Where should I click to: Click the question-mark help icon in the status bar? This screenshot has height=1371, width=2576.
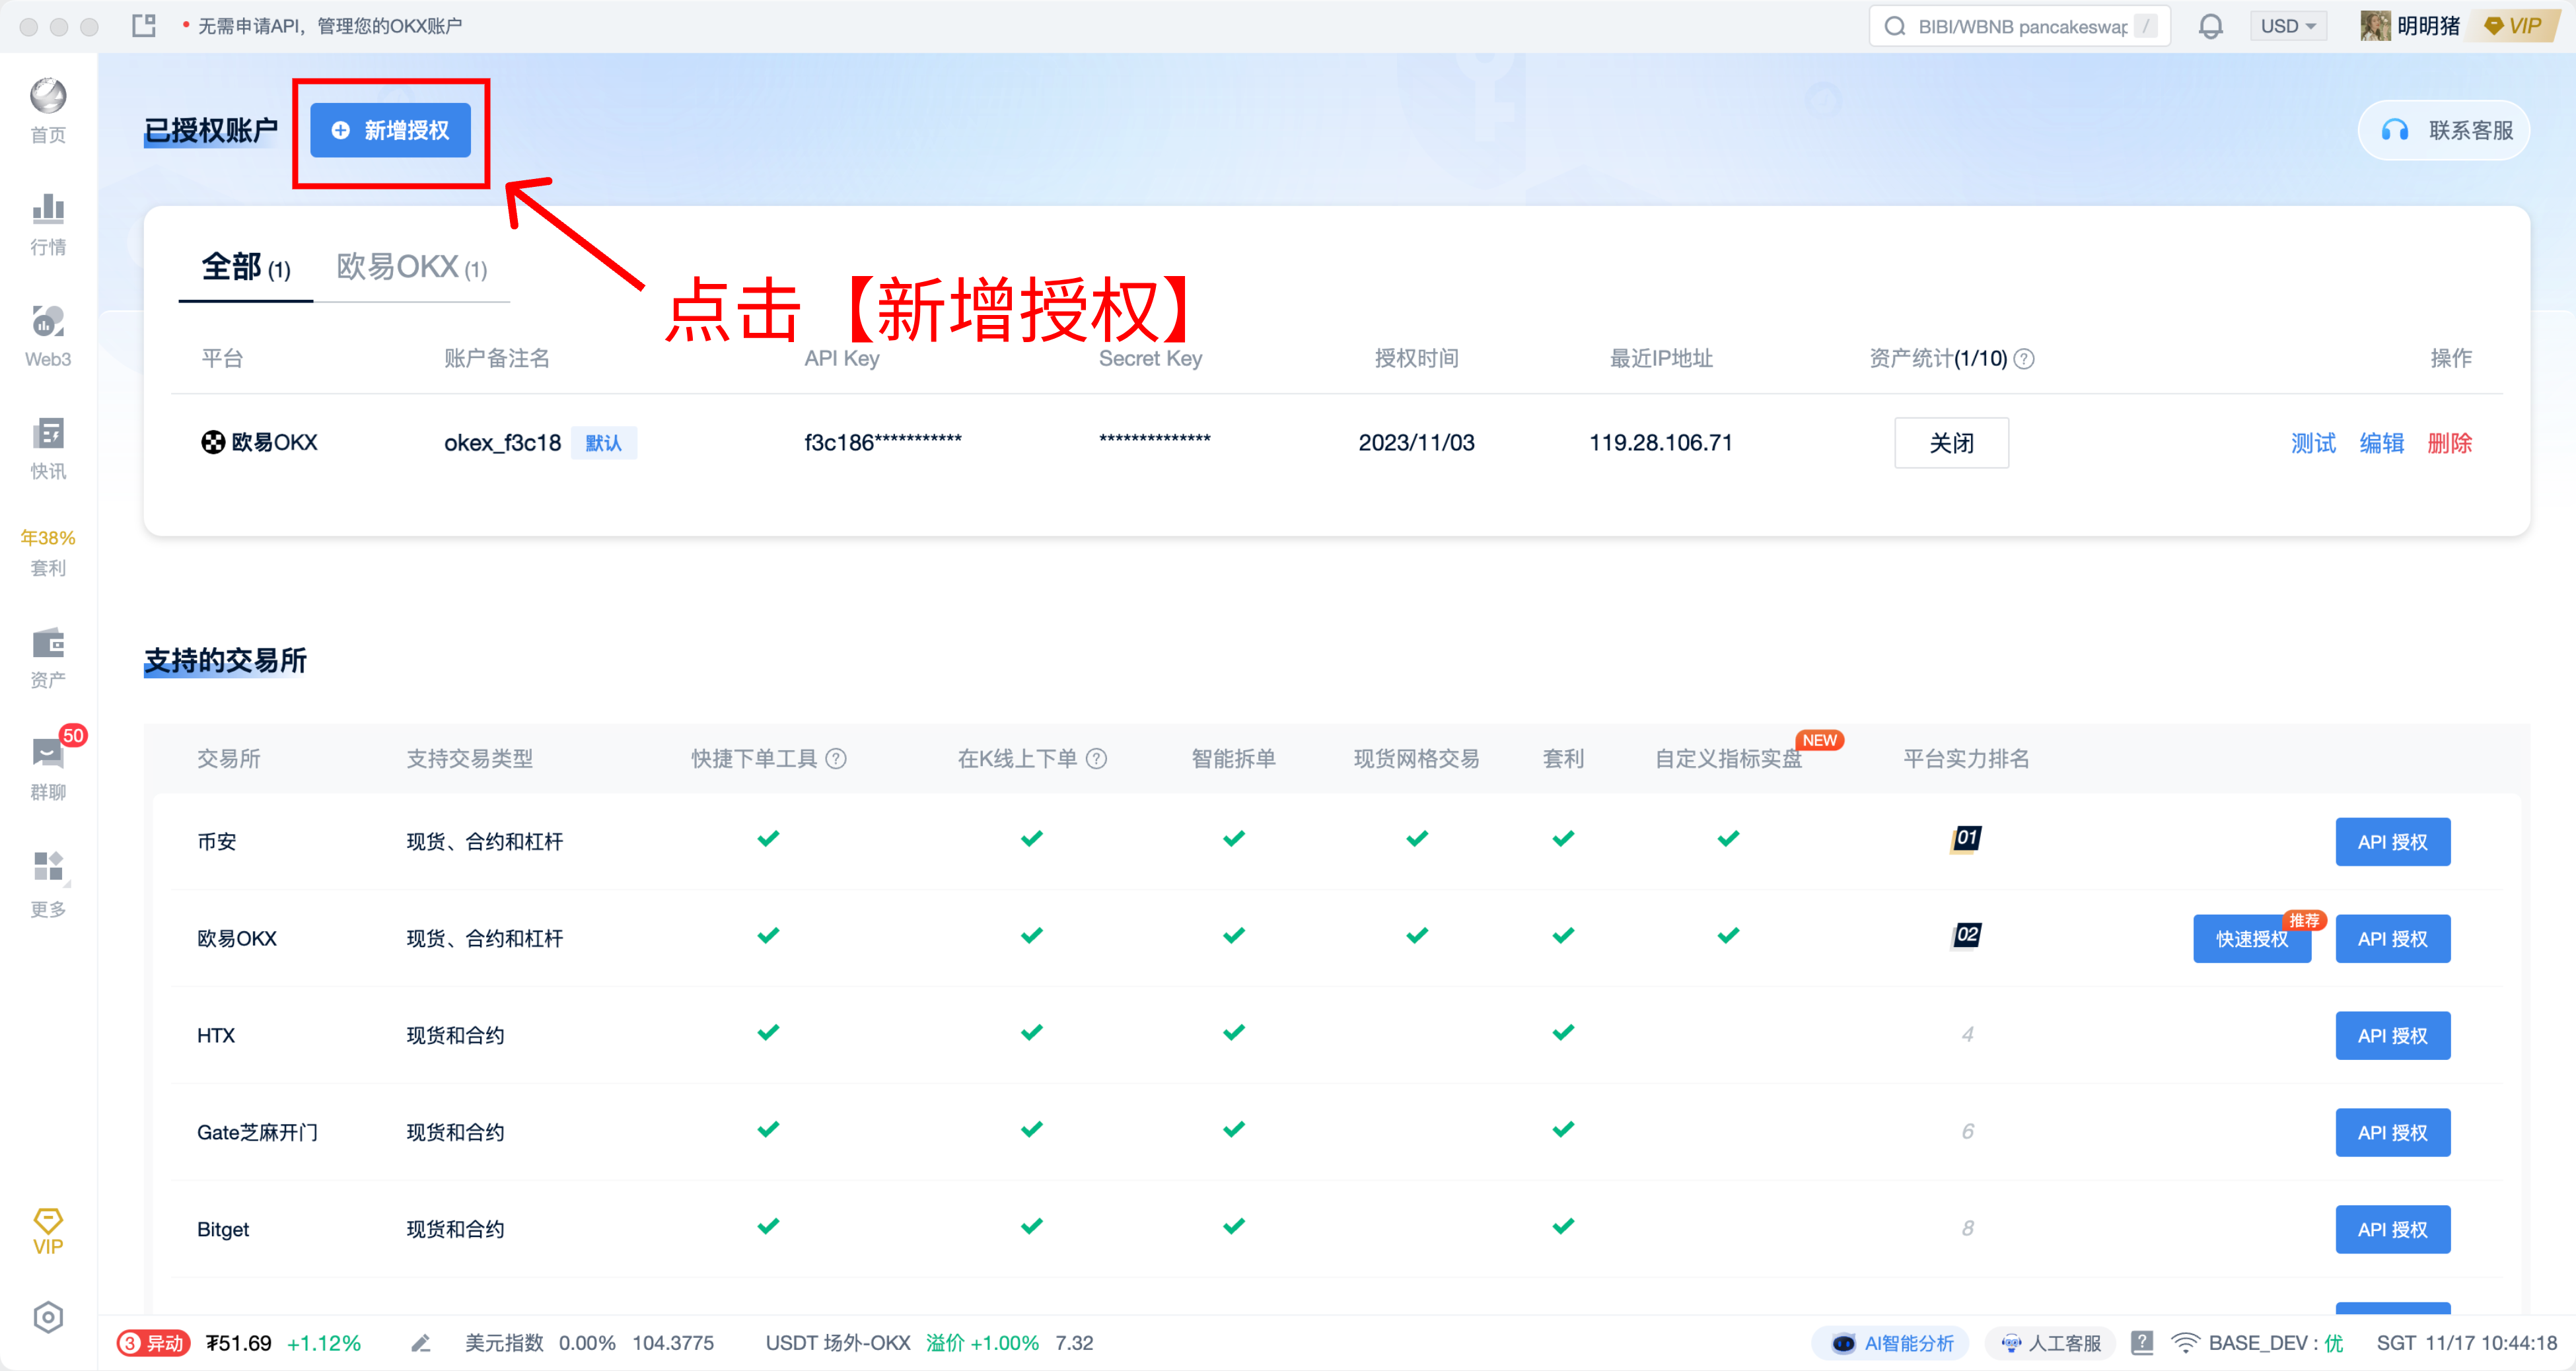click(2142, 1343)
